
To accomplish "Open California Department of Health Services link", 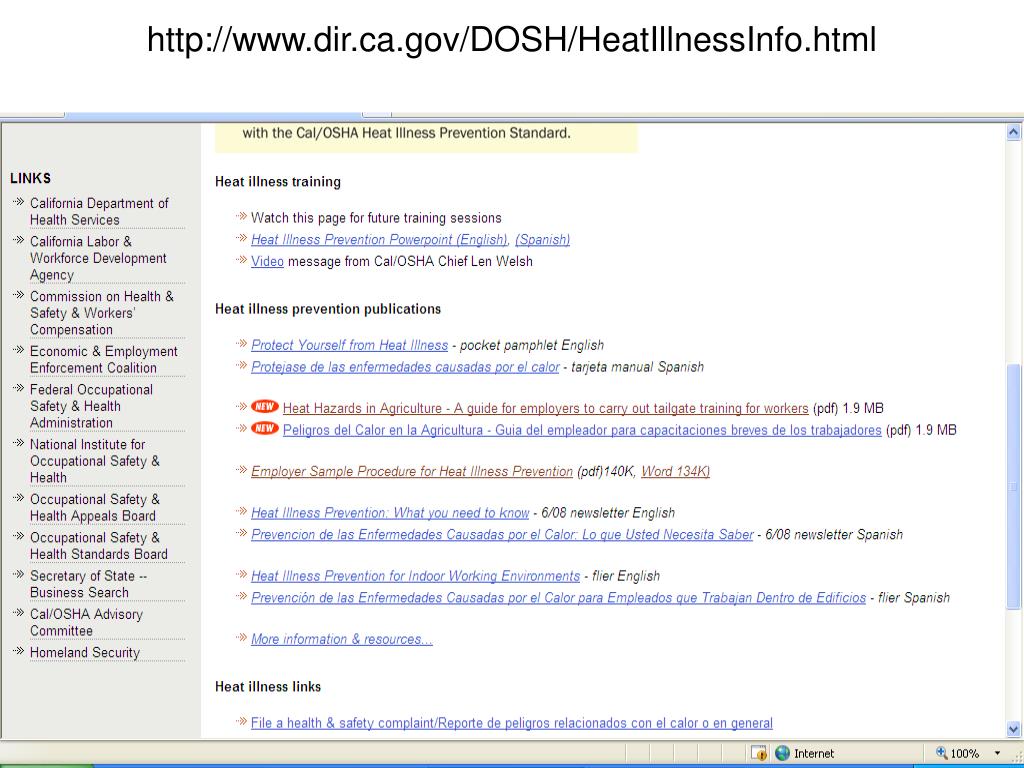I will coord(99,212).
